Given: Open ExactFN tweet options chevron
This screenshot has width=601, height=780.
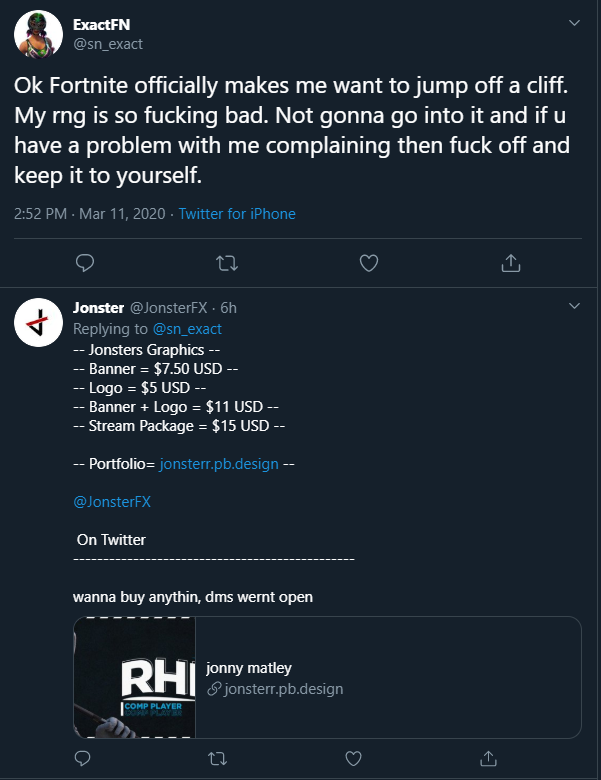Looking at the screenshot, I should pos(574,22).
